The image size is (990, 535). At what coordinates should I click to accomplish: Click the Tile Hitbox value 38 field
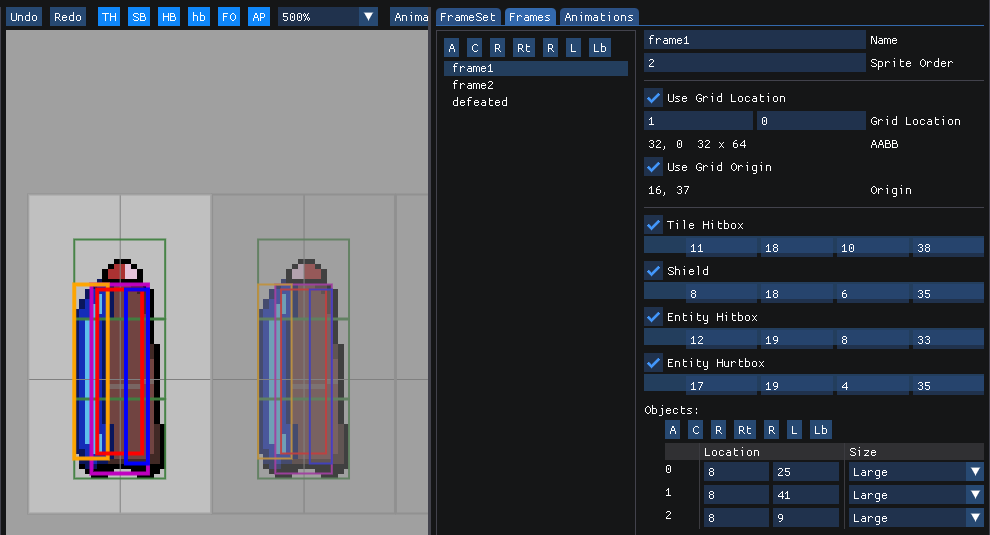click(948, 248)
